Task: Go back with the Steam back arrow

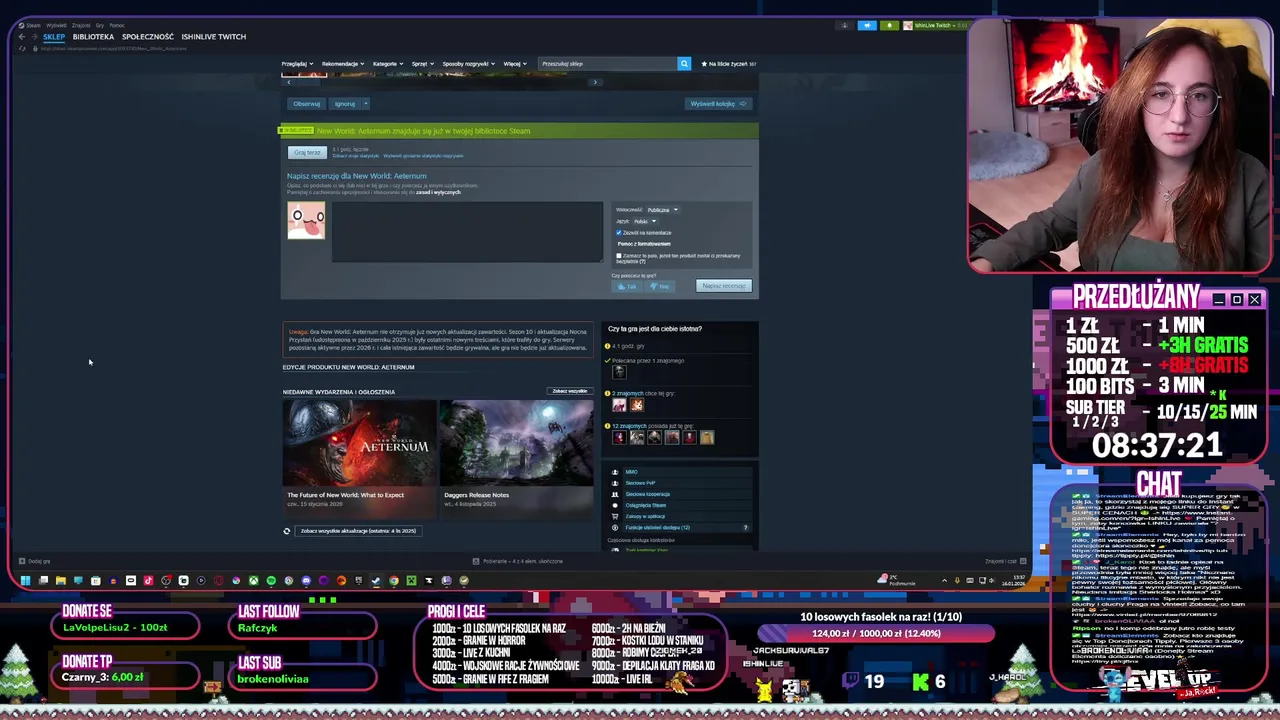Action: pos(22,37)
